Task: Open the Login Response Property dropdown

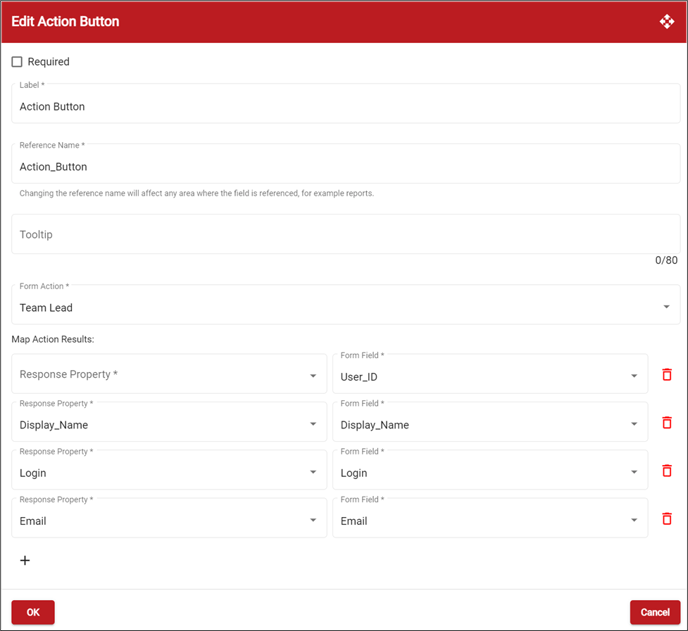Action: pos(169,470)
